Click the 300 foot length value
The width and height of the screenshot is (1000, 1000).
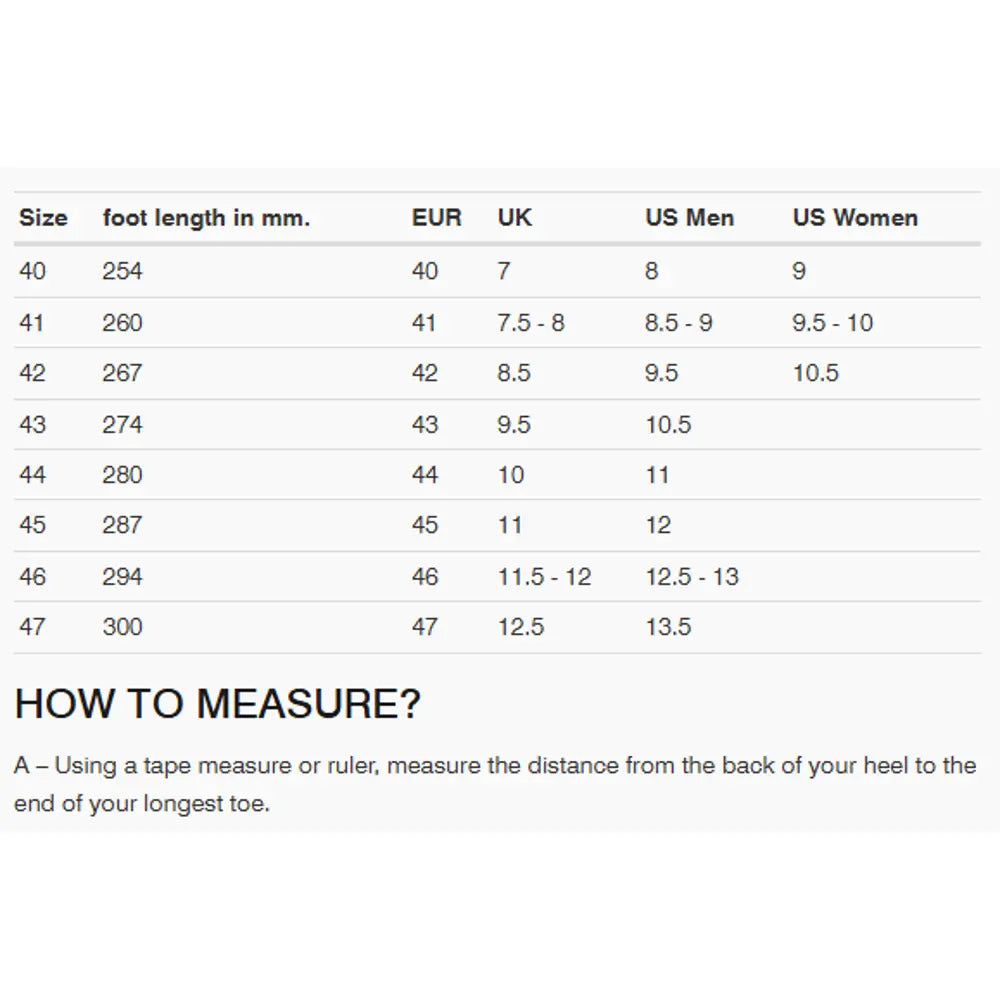tap(122, 627)
